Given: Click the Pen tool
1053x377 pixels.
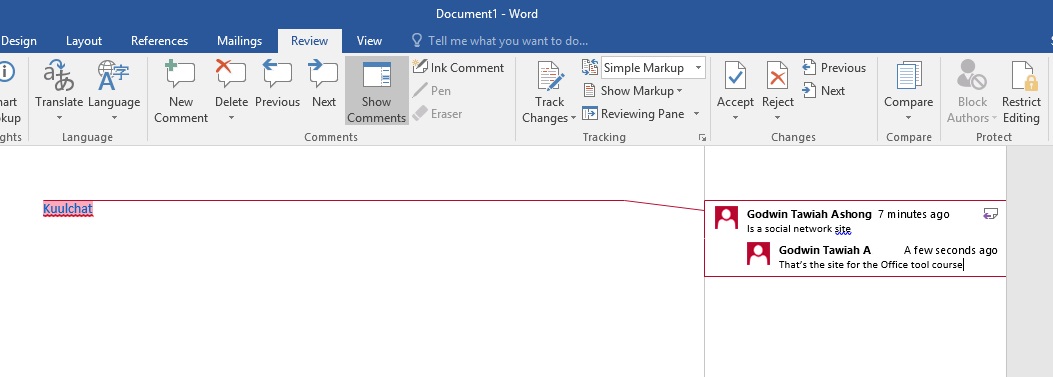Looking at the screenshot, I should tap(431, 91).
